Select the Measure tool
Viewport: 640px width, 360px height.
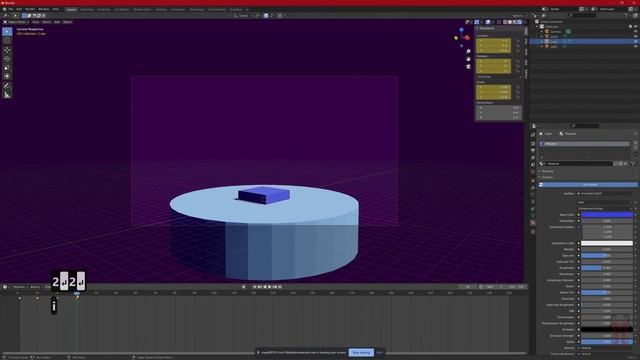(7, 95)
